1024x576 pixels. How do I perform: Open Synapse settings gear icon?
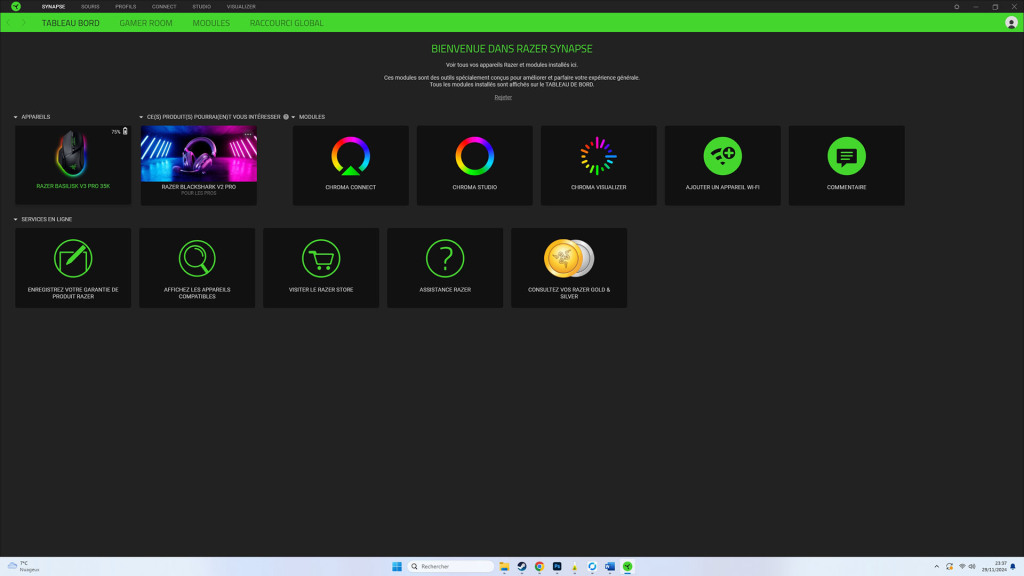pos(957,7)
